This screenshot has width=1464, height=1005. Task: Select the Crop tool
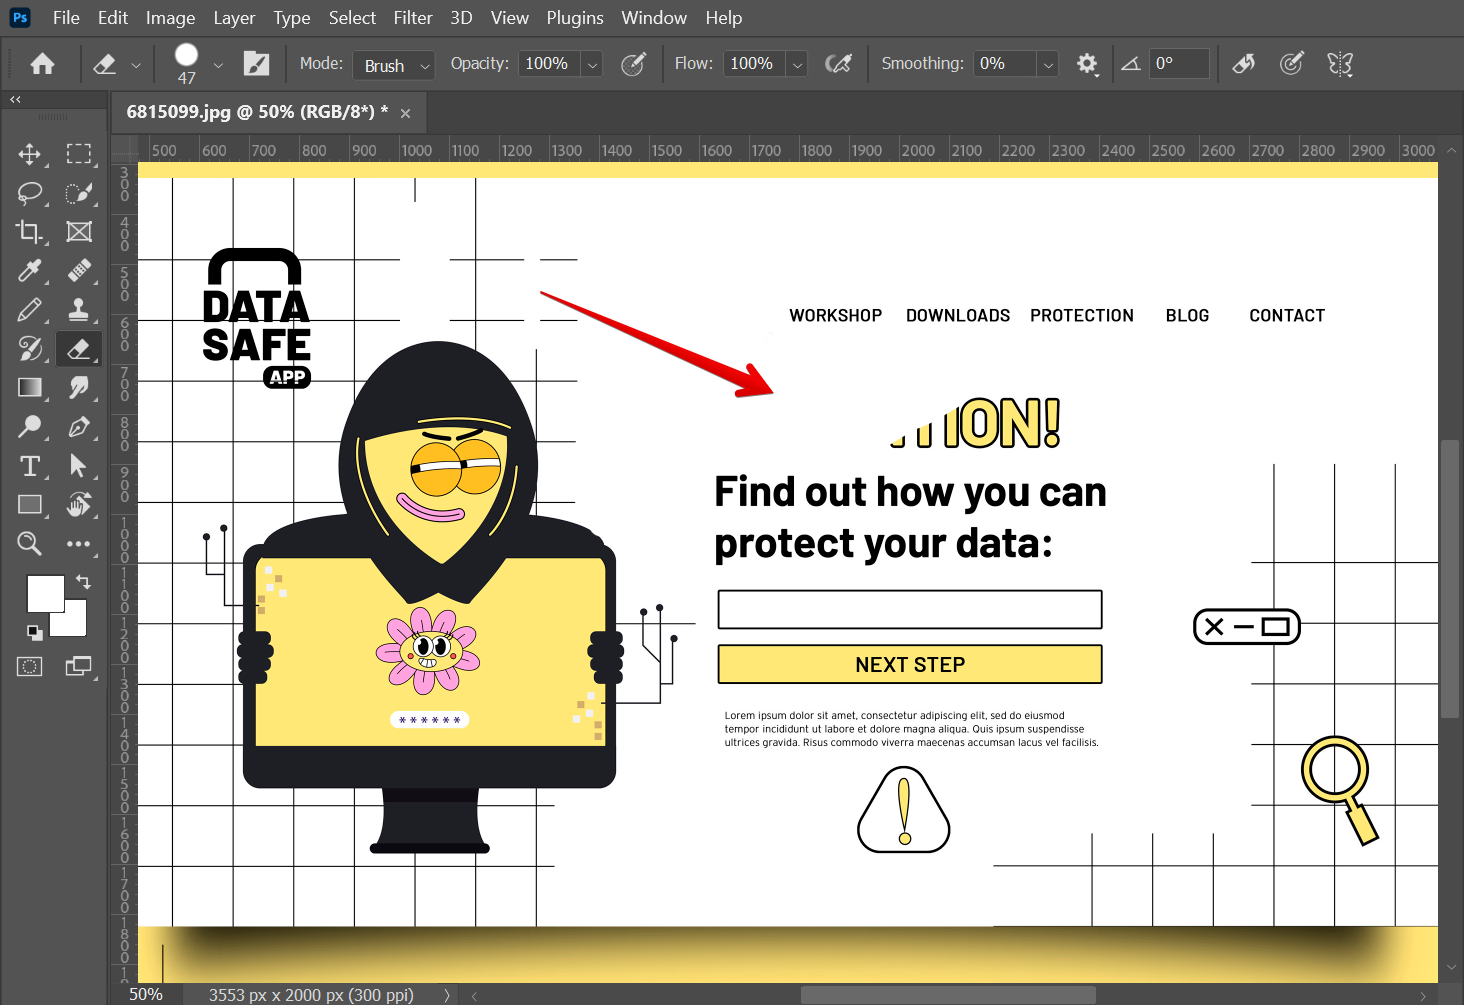[29, 232]
